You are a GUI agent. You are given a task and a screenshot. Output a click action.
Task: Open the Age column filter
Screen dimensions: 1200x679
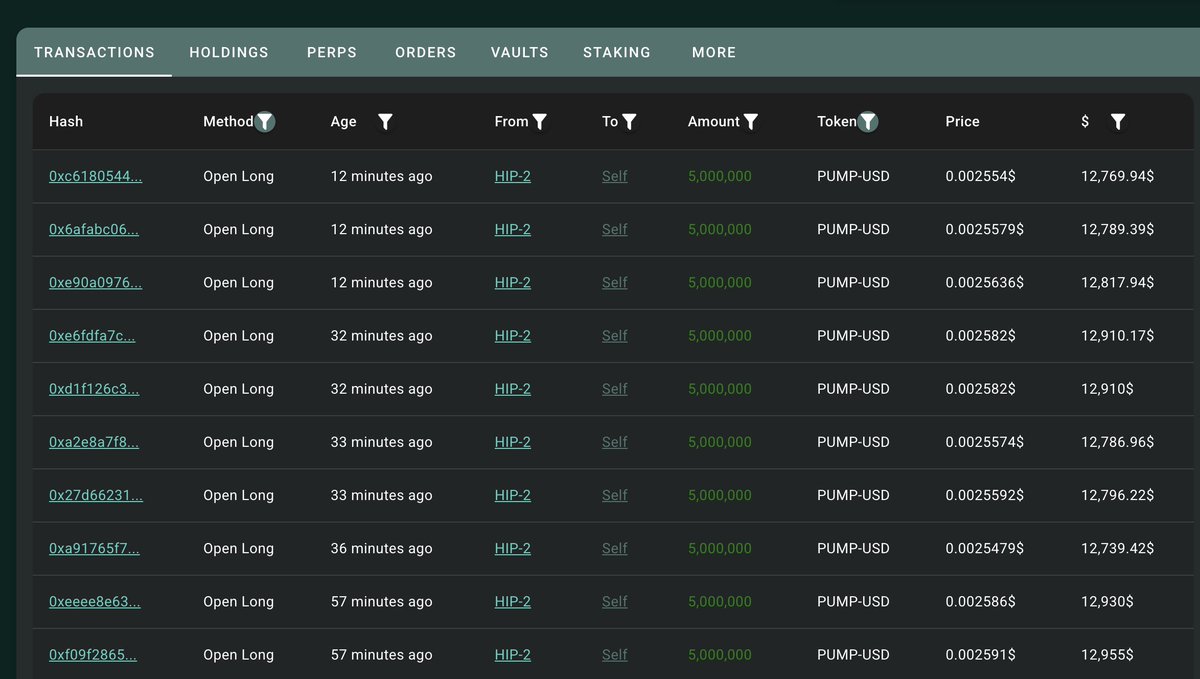pyautogui.click(x=385, y=122)
